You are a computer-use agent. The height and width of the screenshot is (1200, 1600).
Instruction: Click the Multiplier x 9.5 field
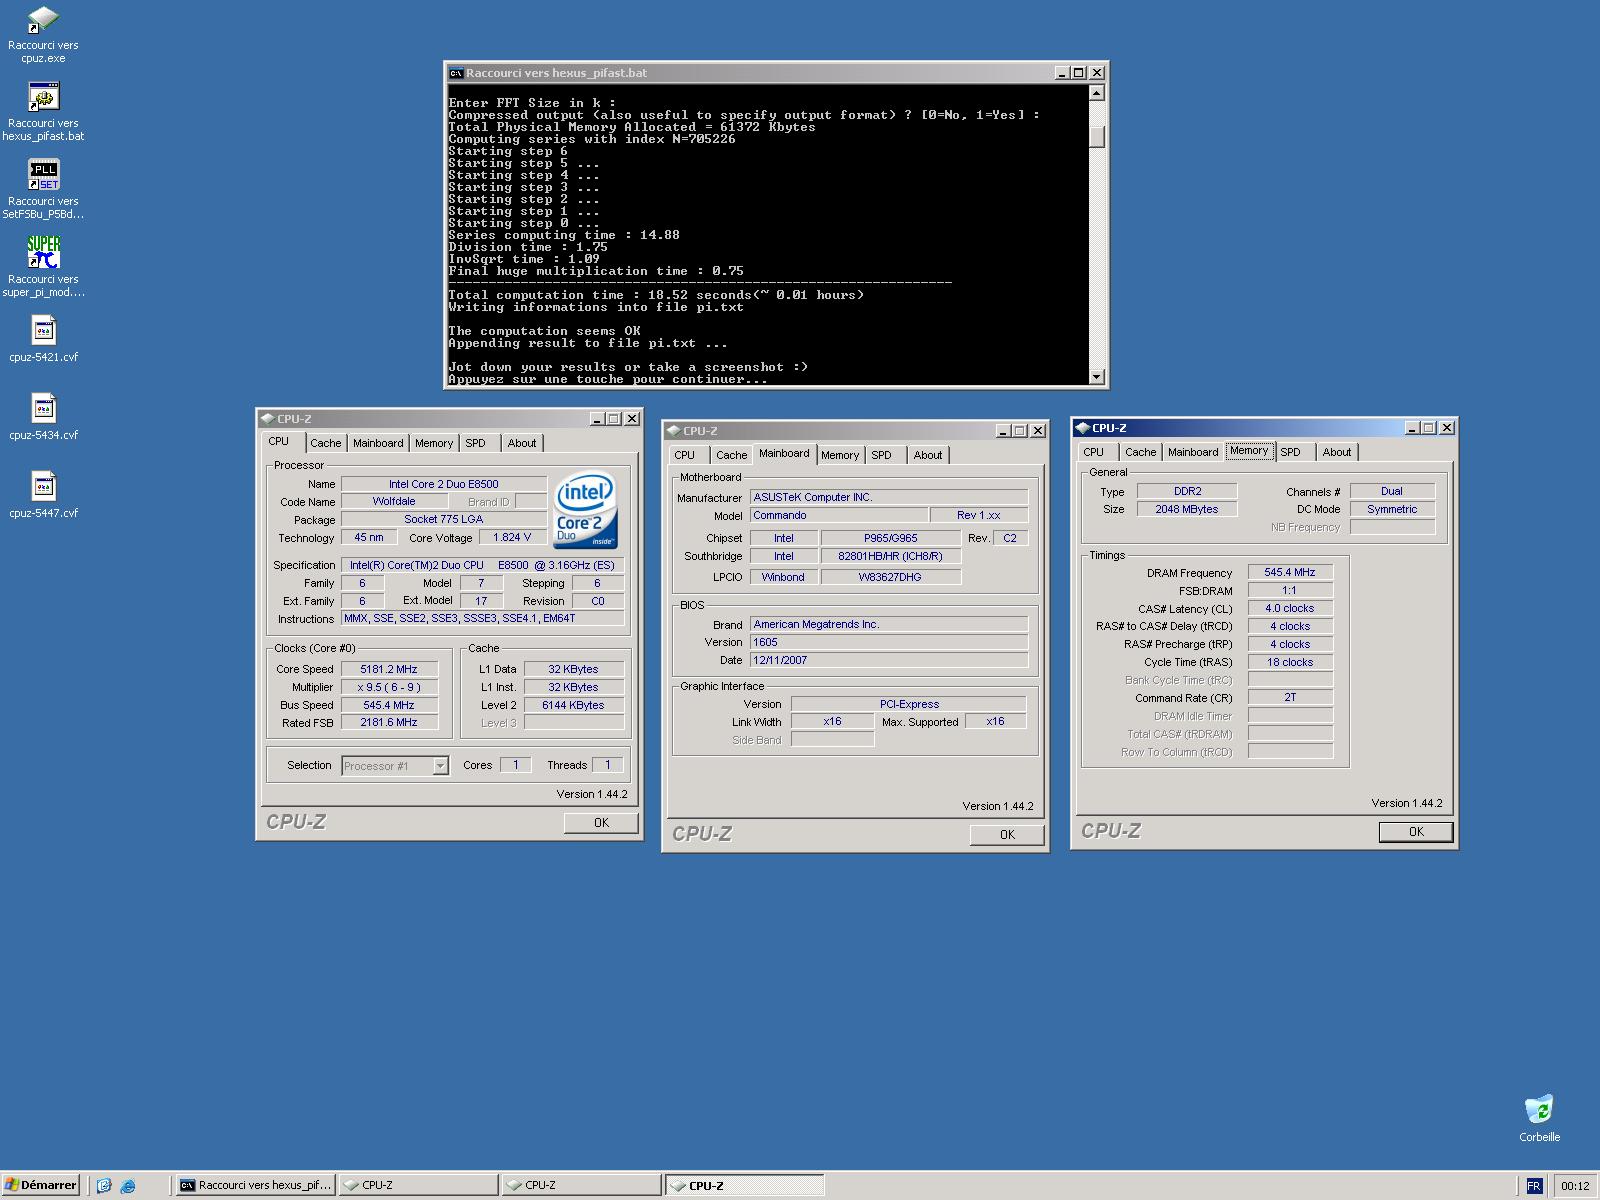pos(389,687)
